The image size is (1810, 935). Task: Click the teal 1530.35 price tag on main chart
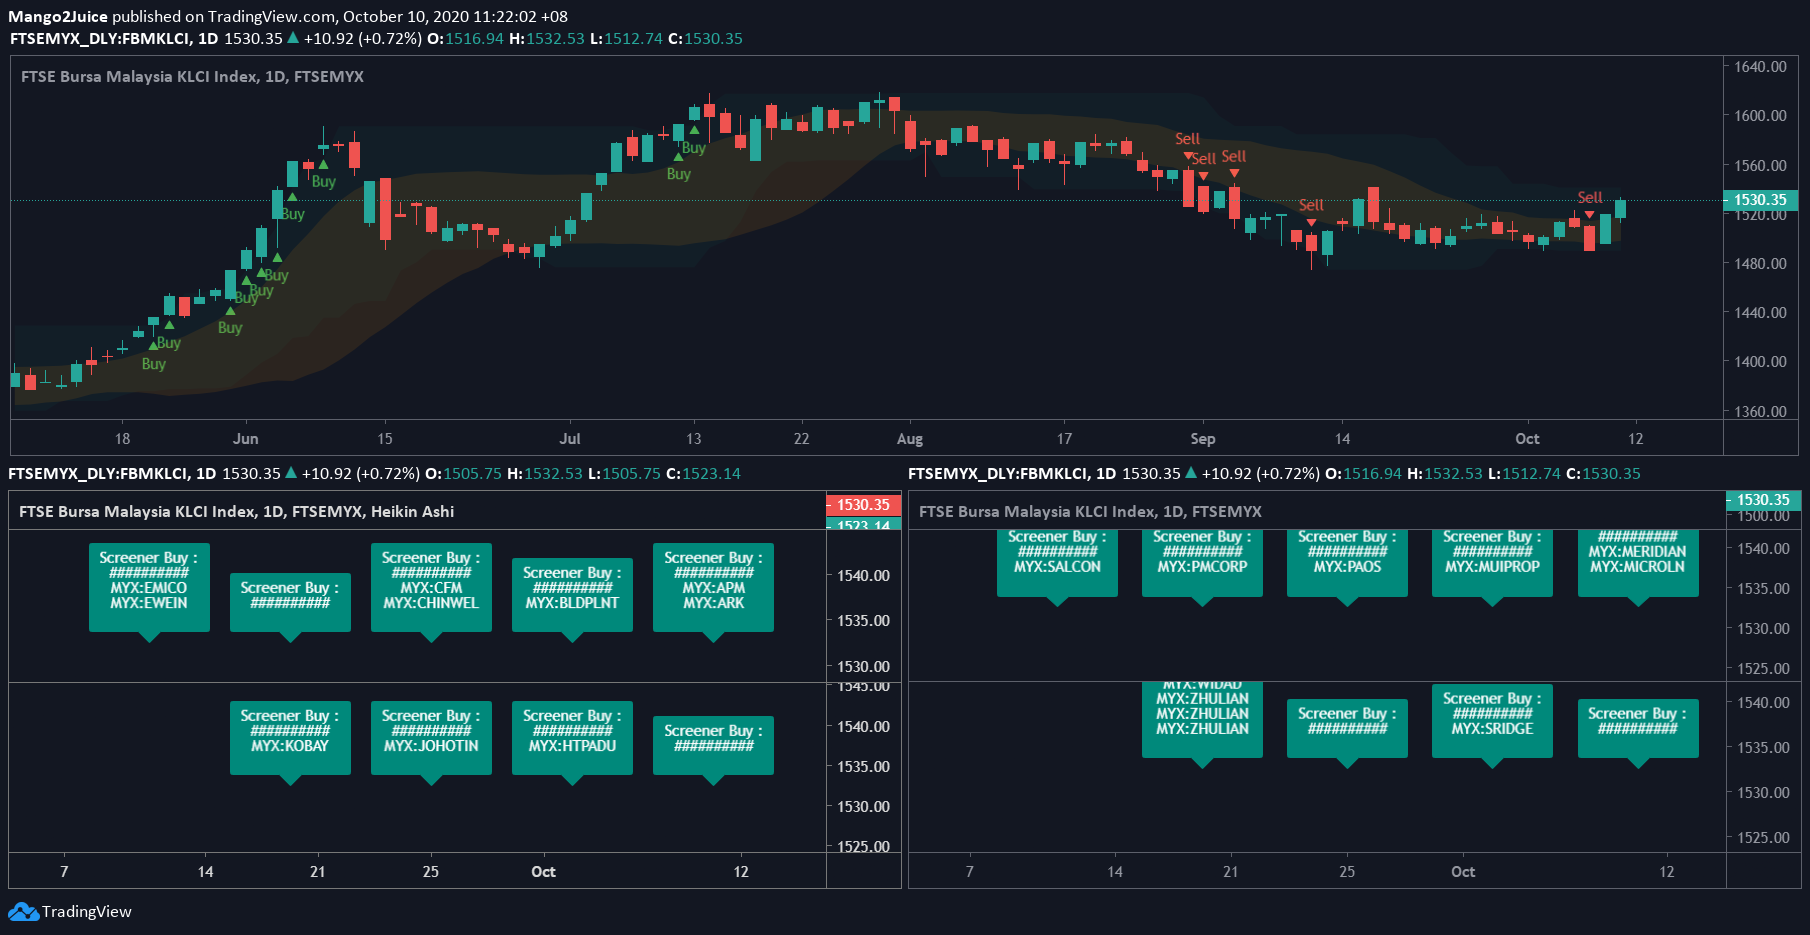tap(1760, 200)
